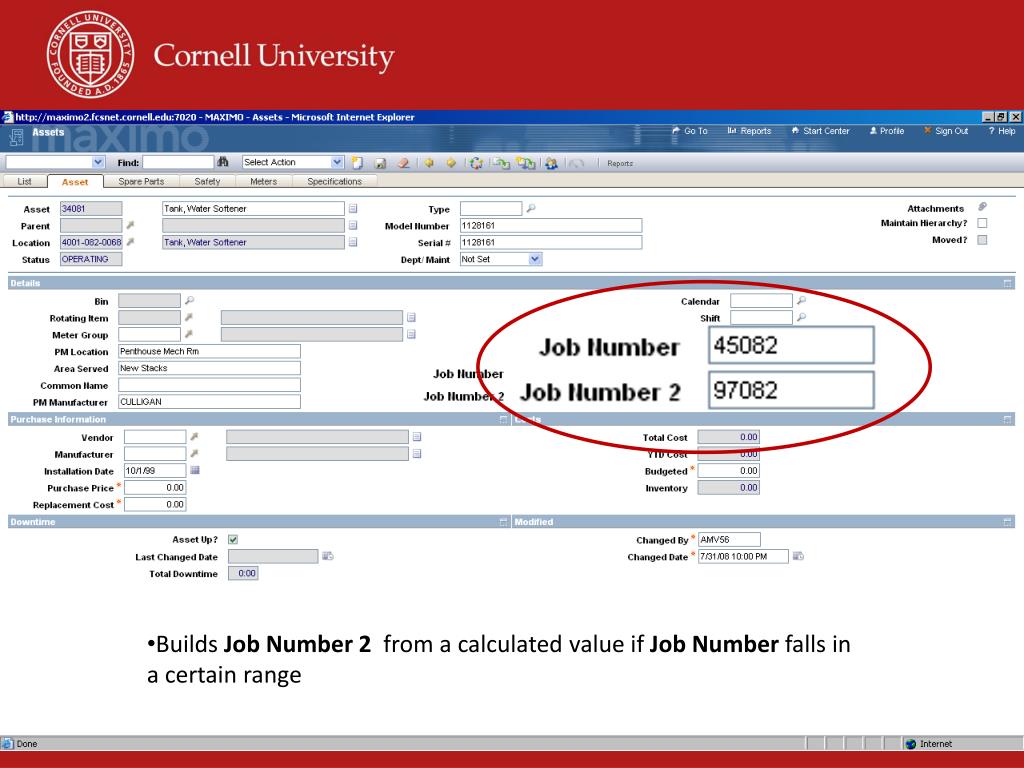Click the PM Manufacturer field CULLIGAN
The image size is (1024, 768).
click(x=210, y=402)
